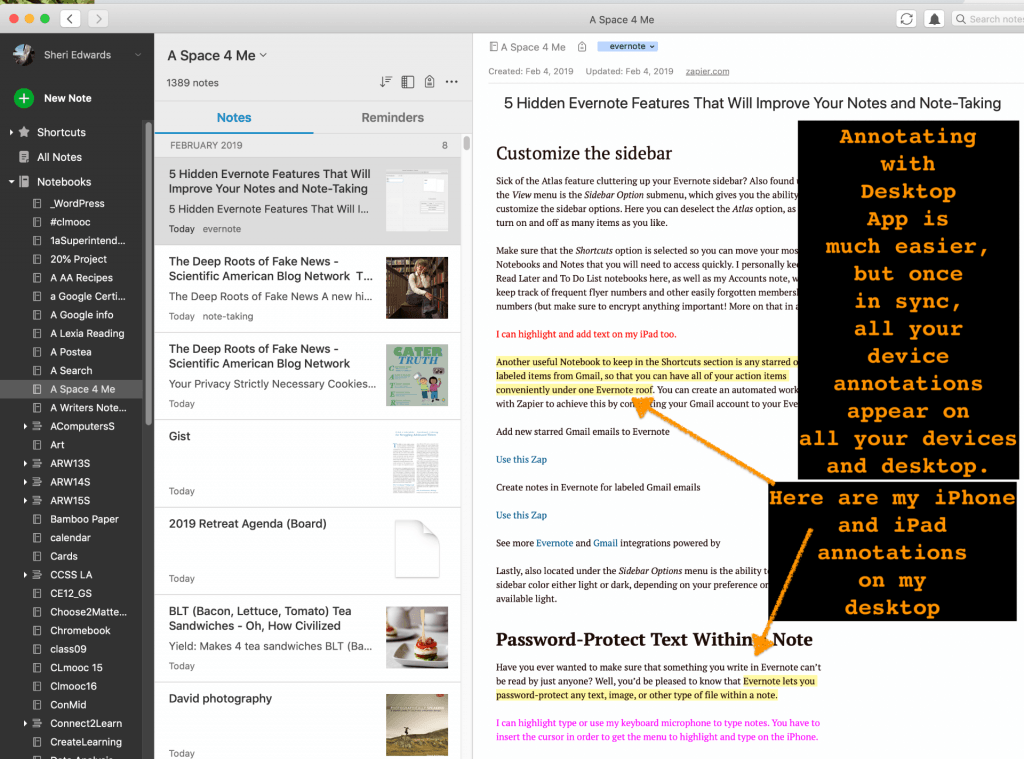Screen dimensions: 1024x759
Task: Open the David photography note
Action: coord(308,721)
